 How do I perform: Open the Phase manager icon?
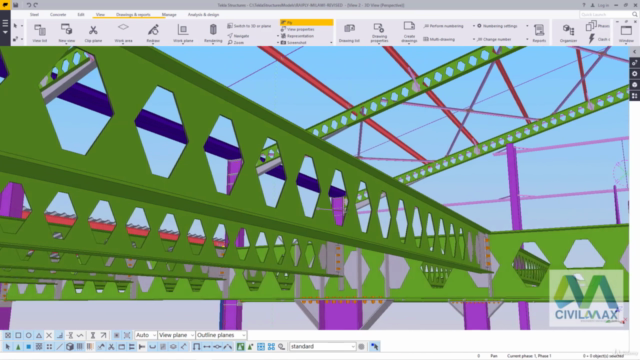click(x=591, y=26)
